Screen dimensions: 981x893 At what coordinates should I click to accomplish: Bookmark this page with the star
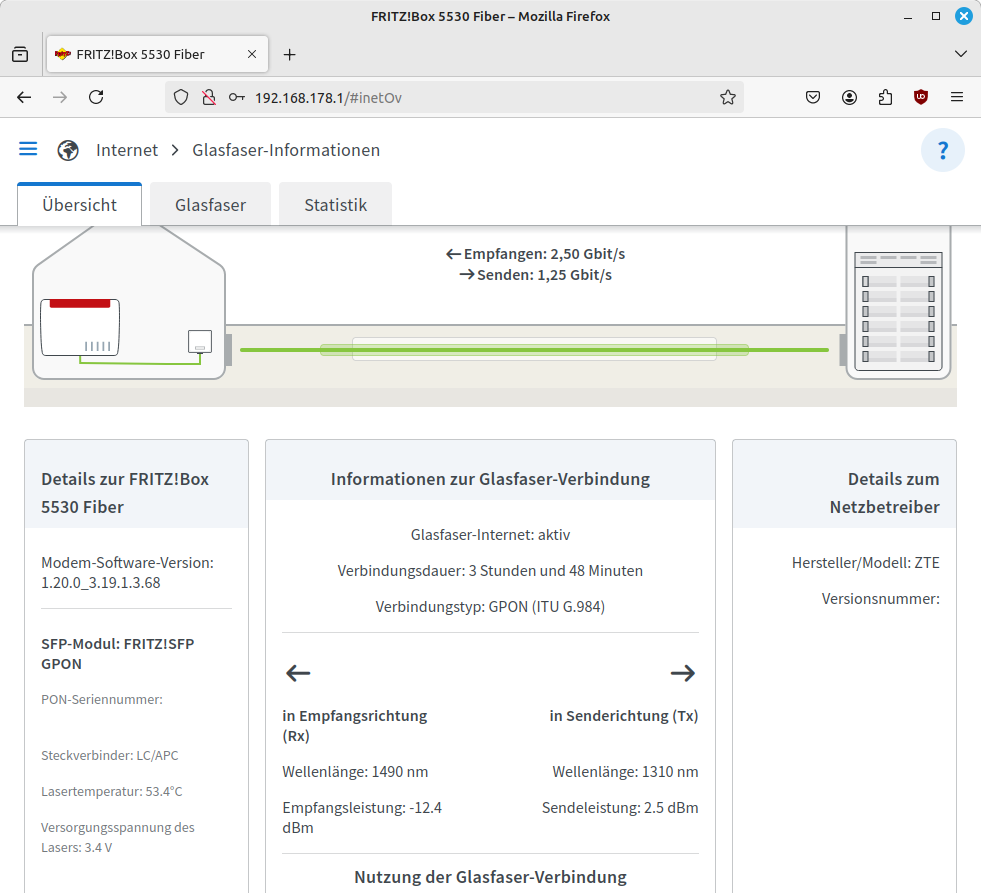728,97
